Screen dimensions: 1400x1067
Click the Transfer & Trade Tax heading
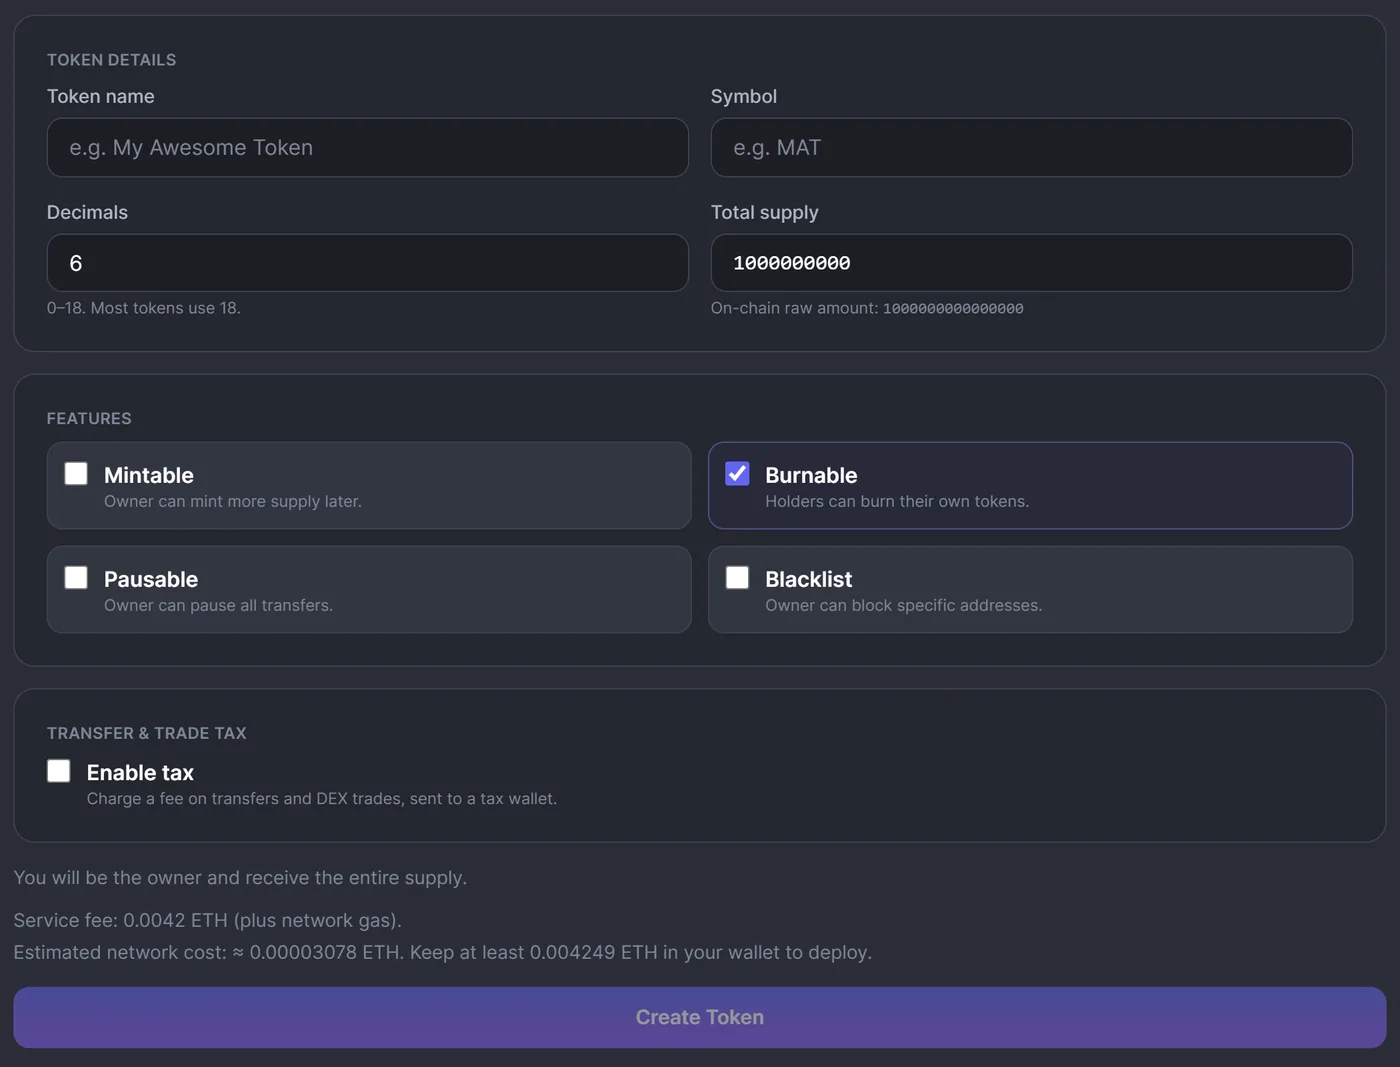(x=146, y=733)
